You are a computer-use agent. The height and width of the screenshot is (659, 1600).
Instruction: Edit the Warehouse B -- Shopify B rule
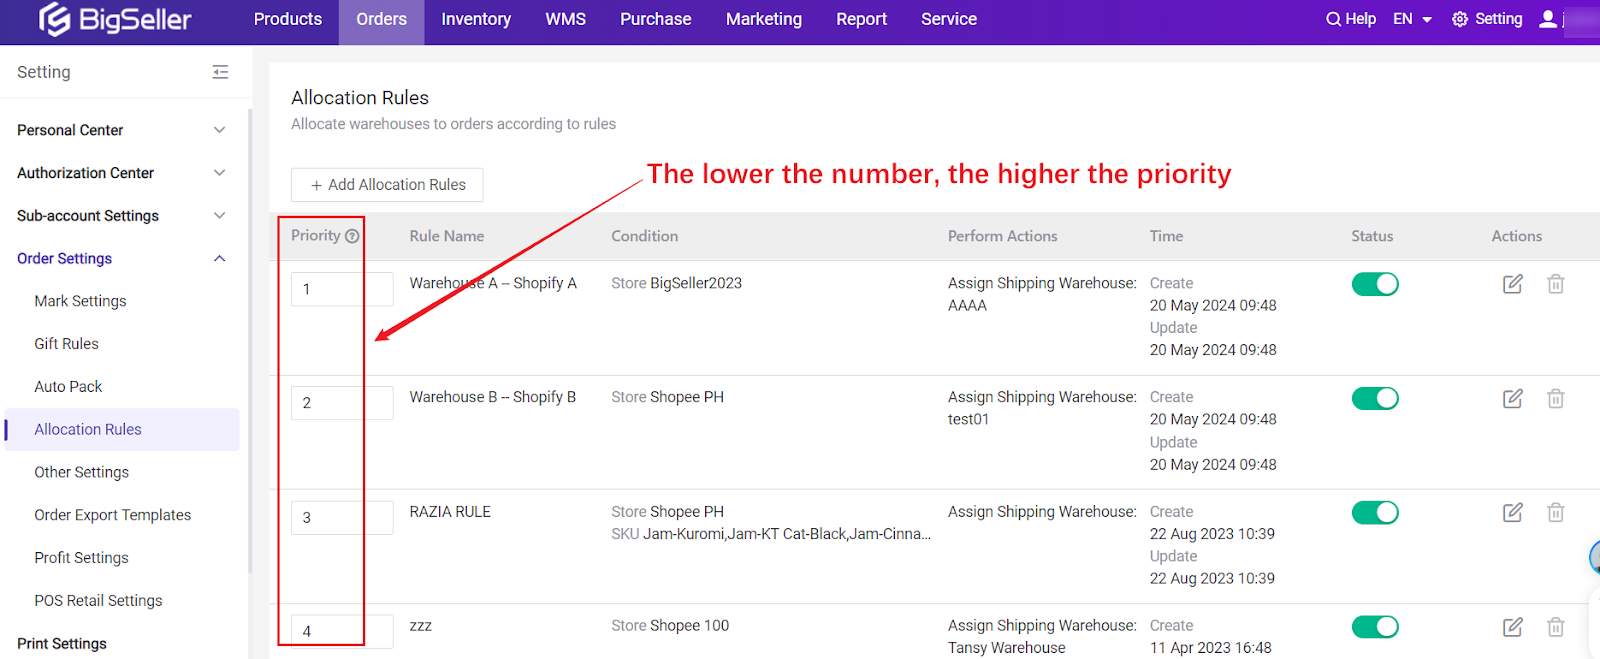(x=1513, y=398)
